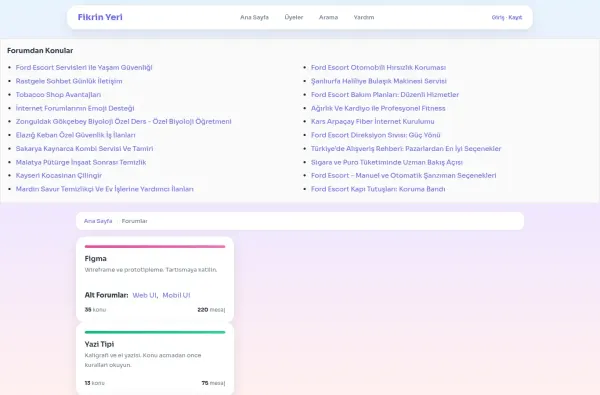Click Yazı Tipi description Kaligrafi ve el yazısı
The height and width of the screenshot is (395, 600).
tap(143, 360)
